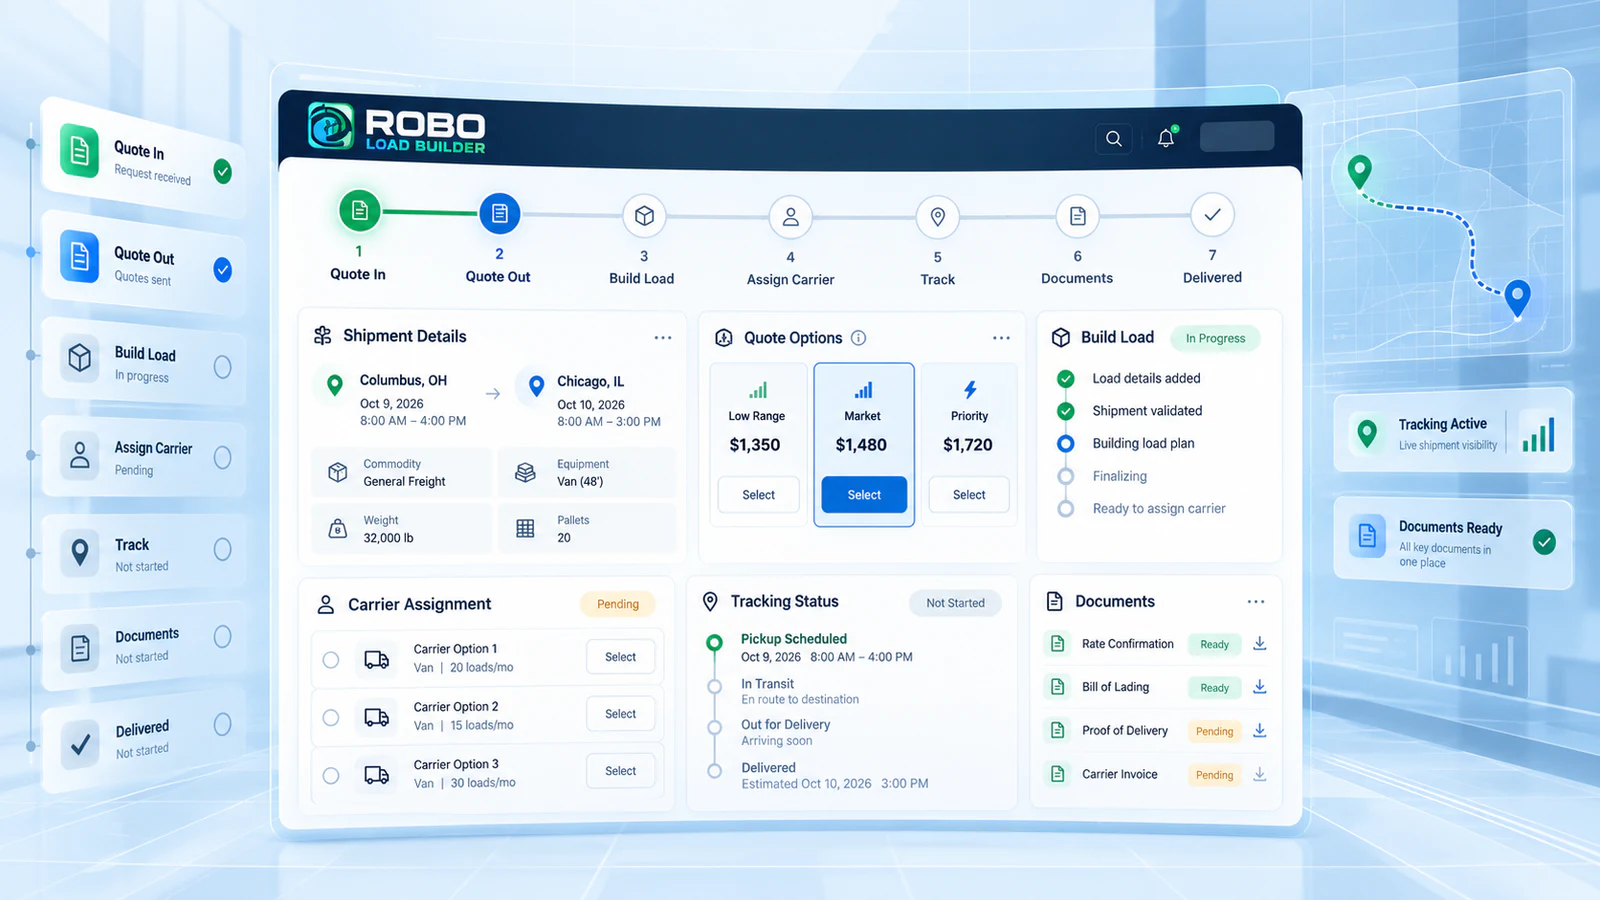Open the Shipment Details more options menu
This screenshot has width=1600, height=900.
pyautogui.click(x=663, y=338)
